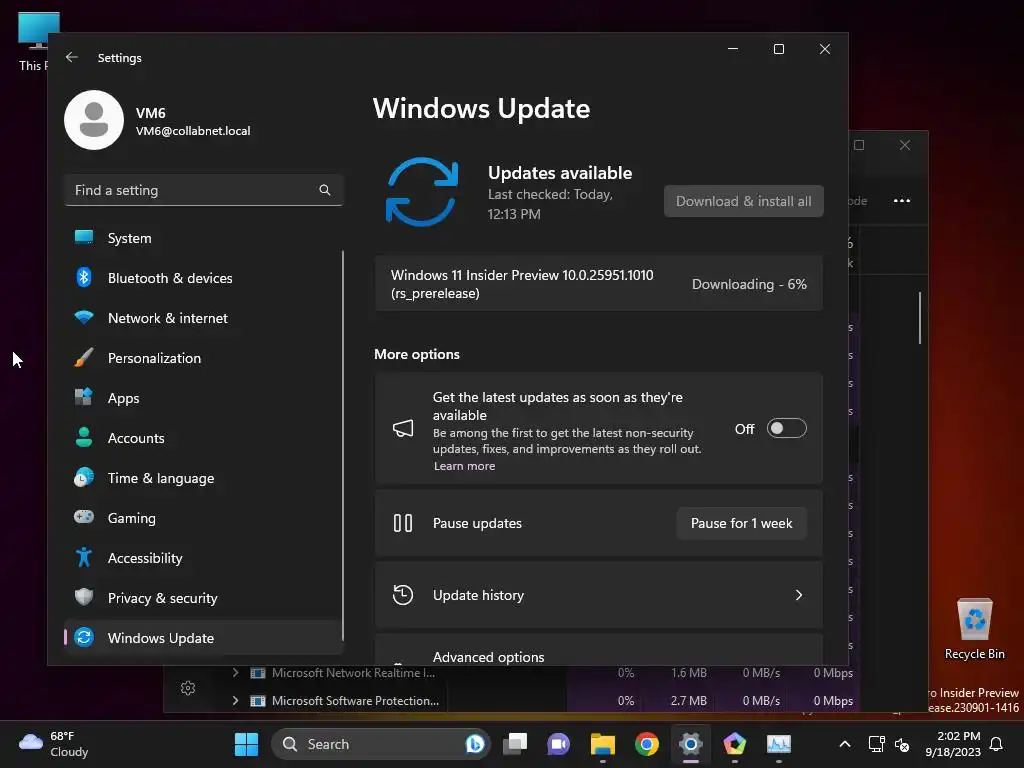Select the Windows 11 Insider Preview update row
This screenshot has width=1024, height=768.
(599, 284)
